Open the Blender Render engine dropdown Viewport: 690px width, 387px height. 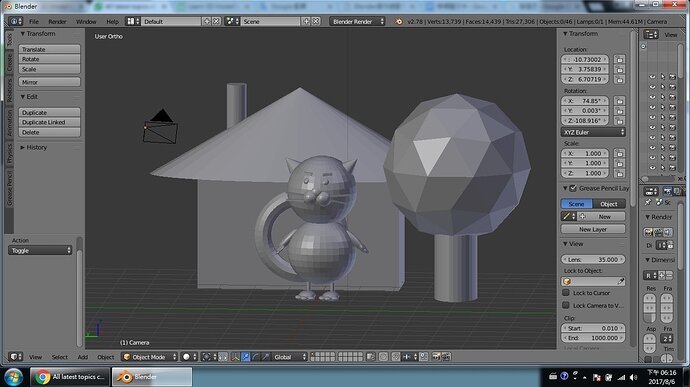[x=357, y=22]
